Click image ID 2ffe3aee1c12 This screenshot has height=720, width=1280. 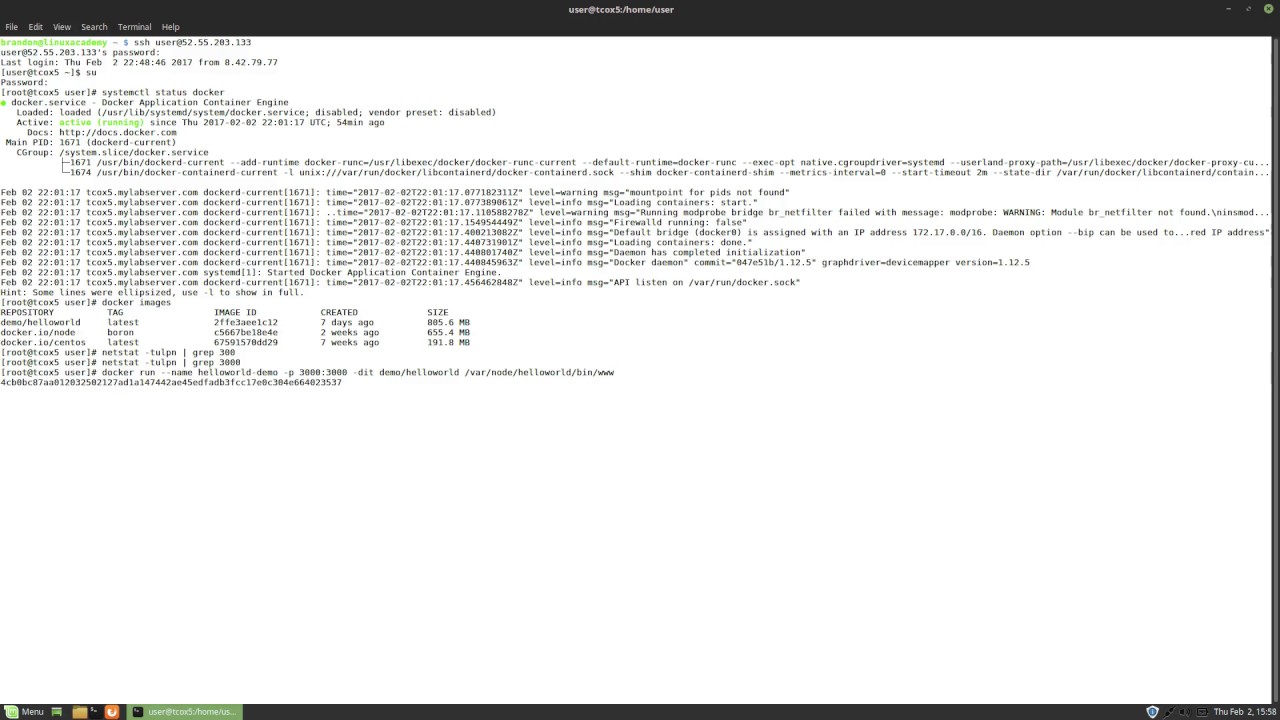[246, 322]
